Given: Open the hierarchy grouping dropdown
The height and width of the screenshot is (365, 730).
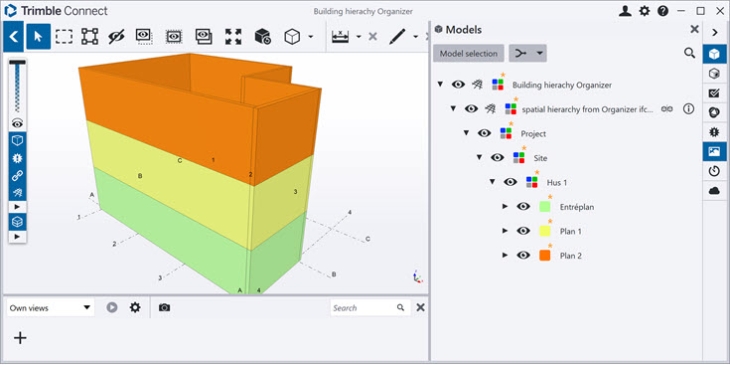Looking at the screenshot, I should (527, 54).
